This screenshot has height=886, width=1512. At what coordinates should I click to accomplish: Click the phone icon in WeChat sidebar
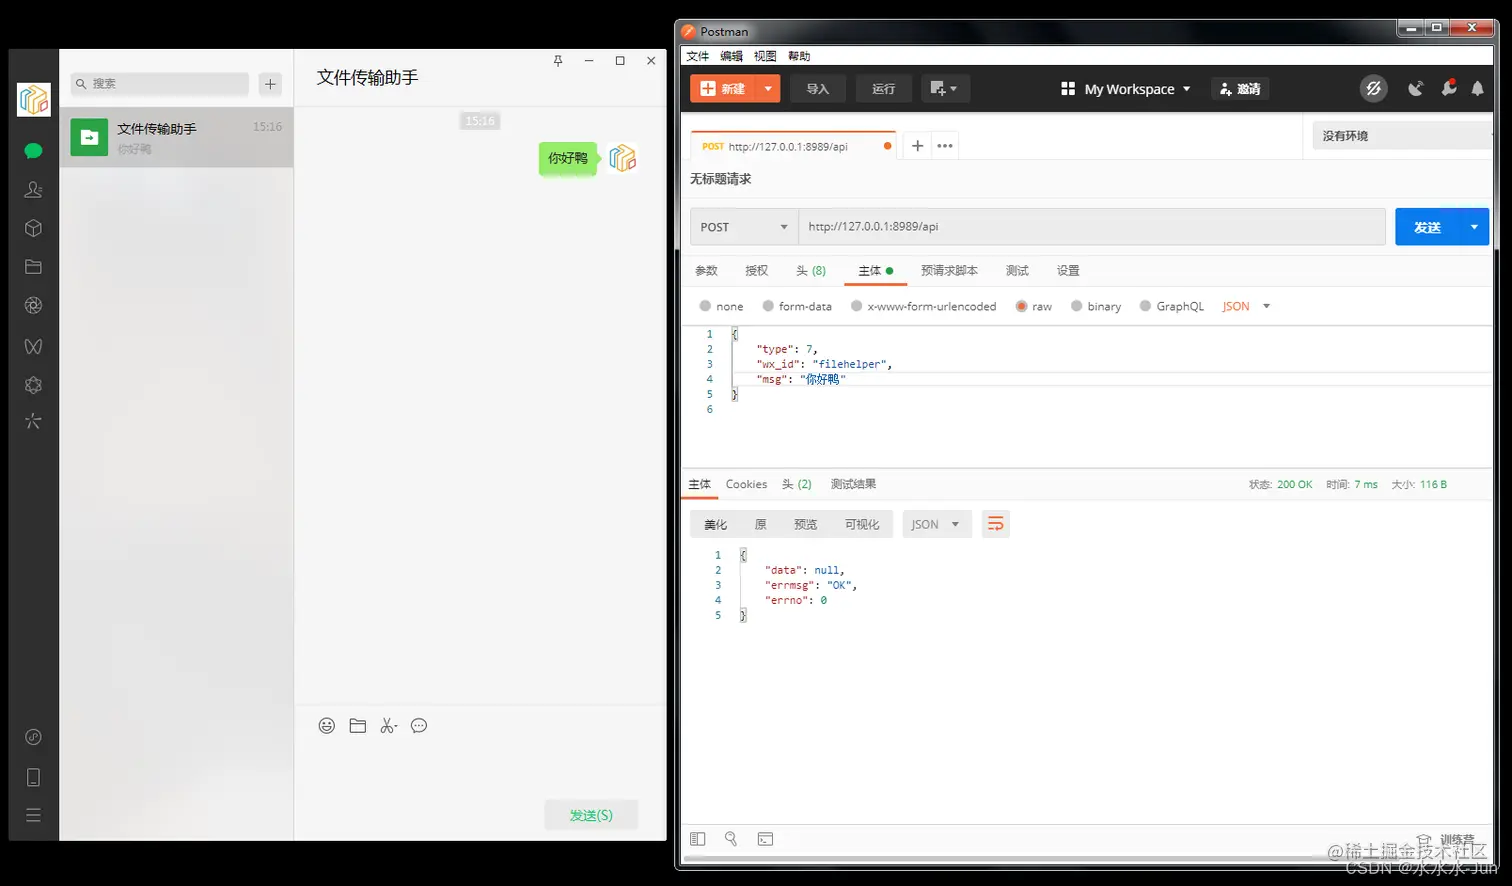click(33, 777)
